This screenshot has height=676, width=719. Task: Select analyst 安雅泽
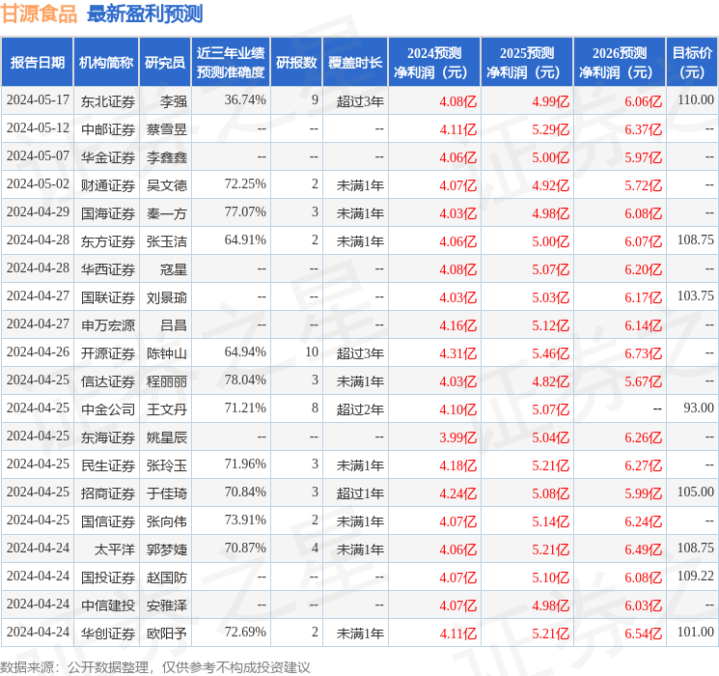coord(166,605)
